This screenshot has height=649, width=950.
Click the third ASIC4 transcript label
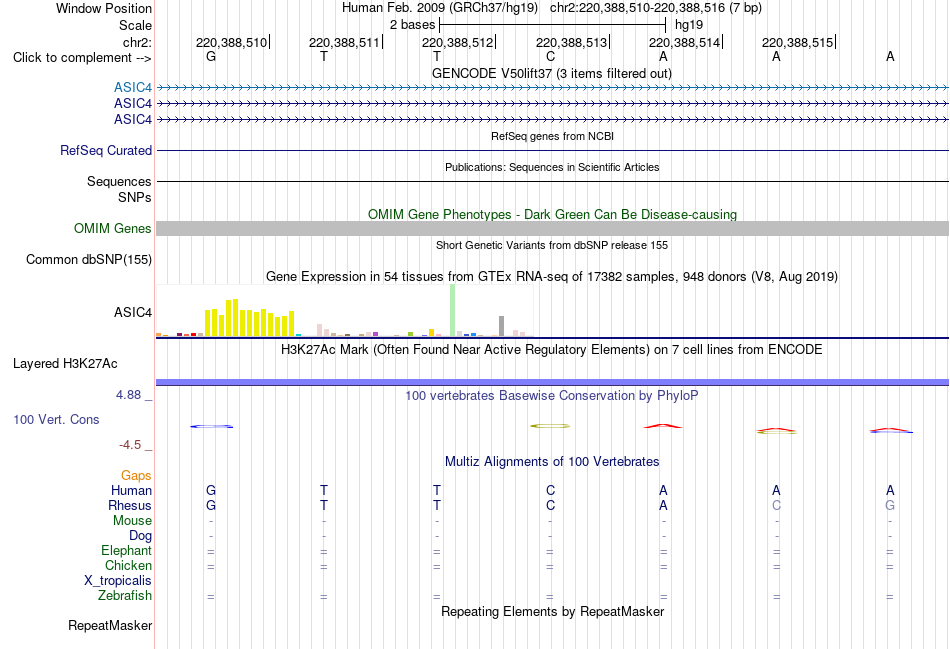tap(133, 119)
